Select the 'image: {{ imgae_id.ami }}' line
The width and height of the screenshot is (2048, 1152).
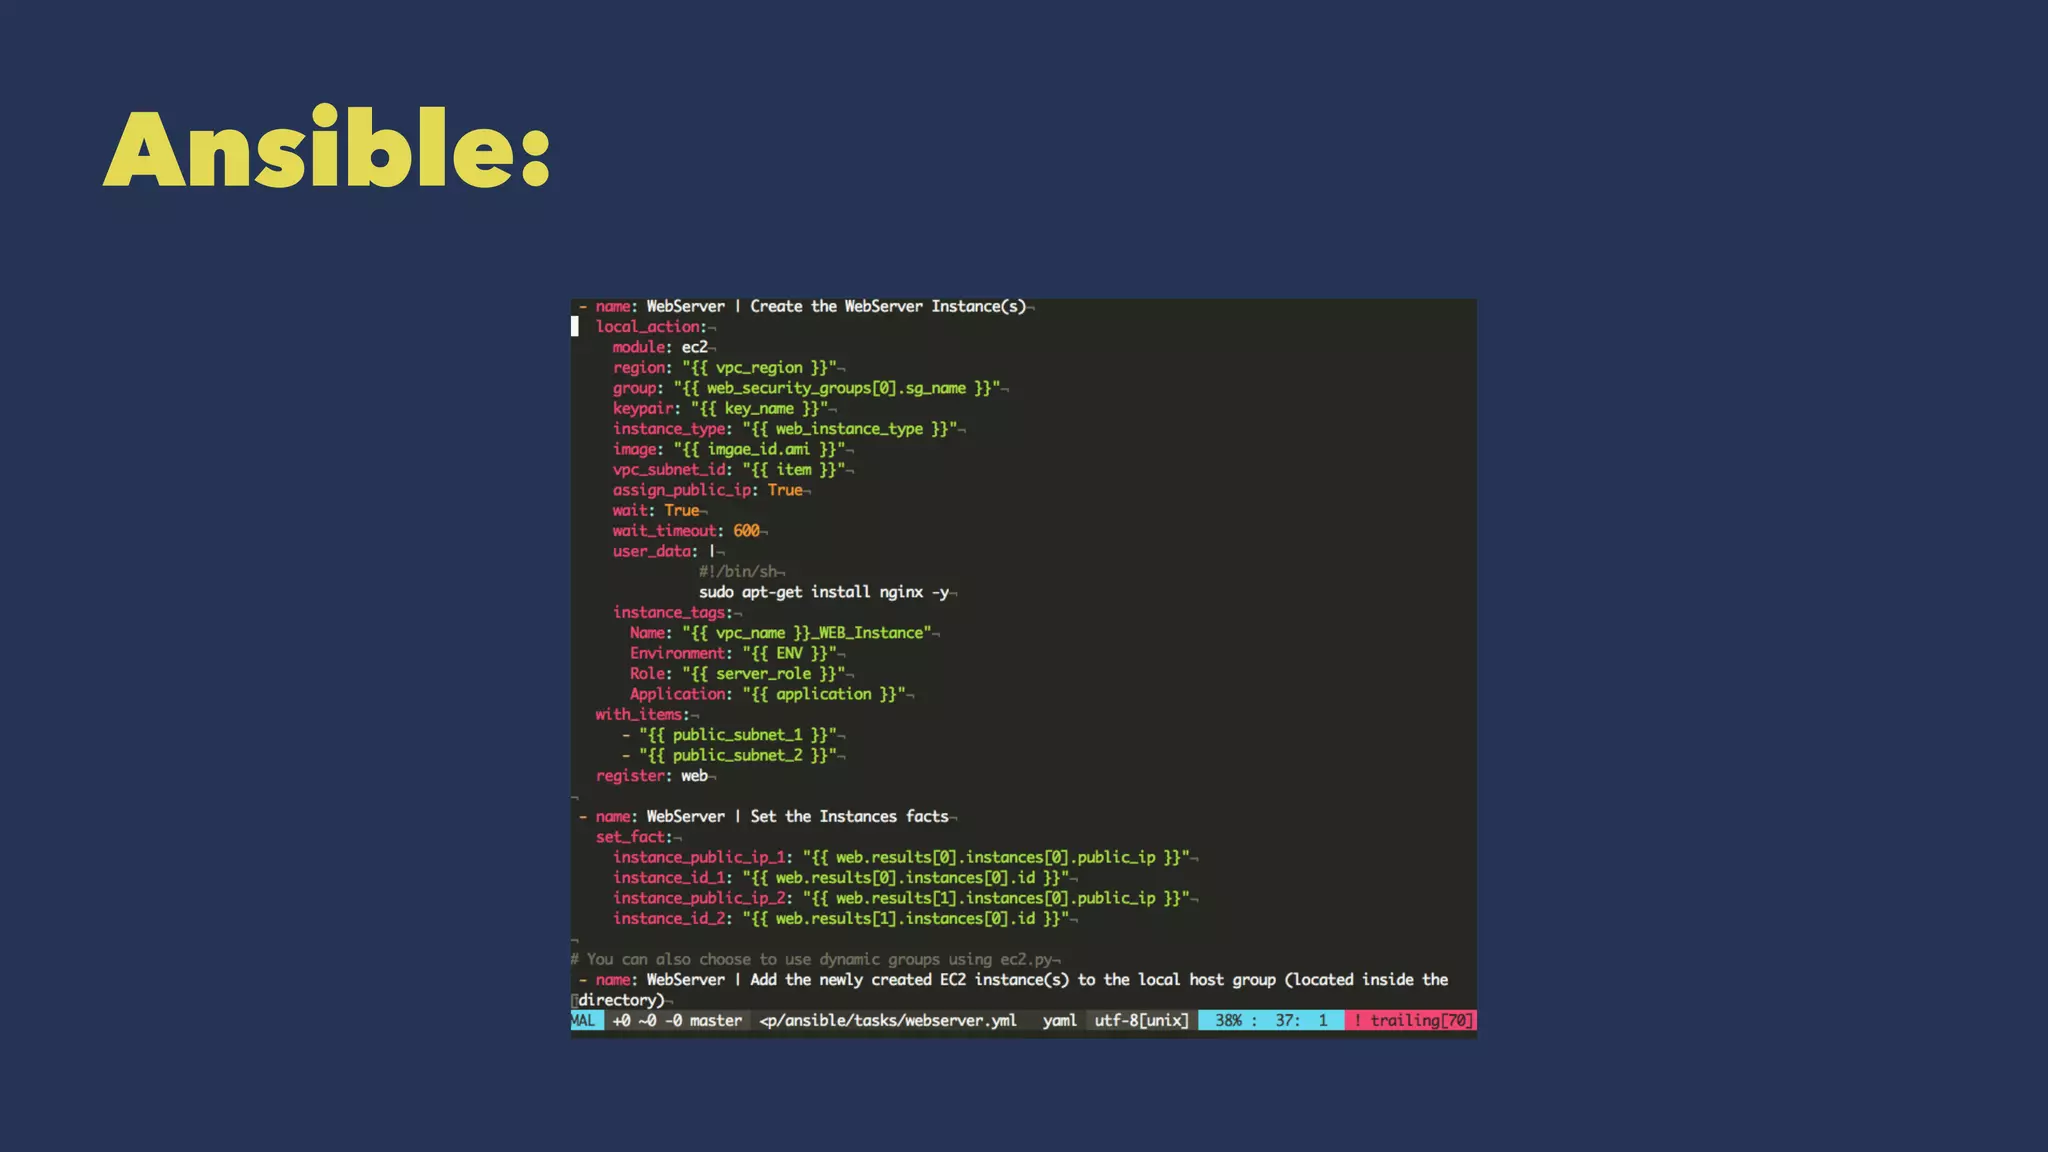pos(732,449)
